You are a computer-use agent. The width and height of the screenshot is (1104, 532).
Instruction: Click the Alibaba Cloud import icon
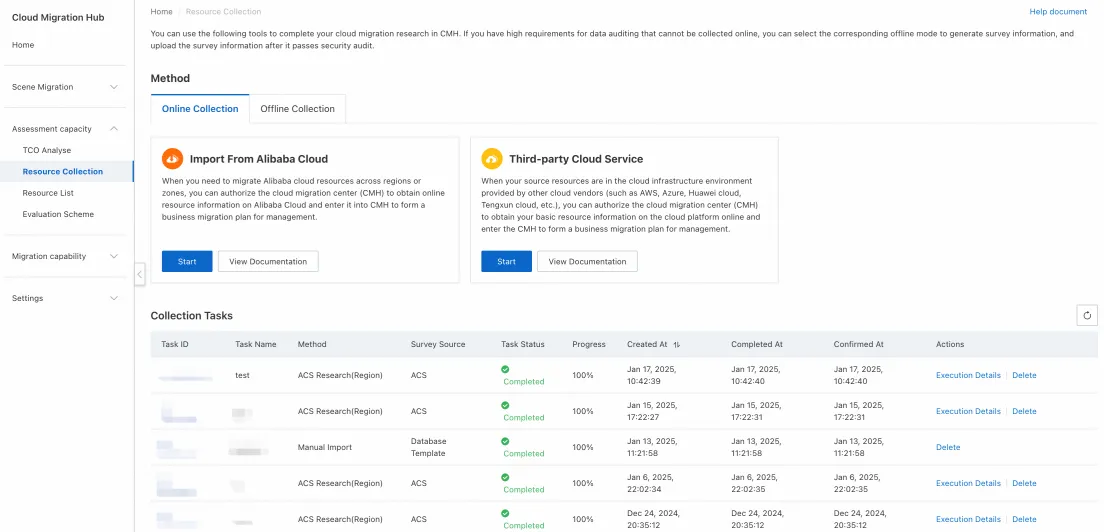point(172,159)
